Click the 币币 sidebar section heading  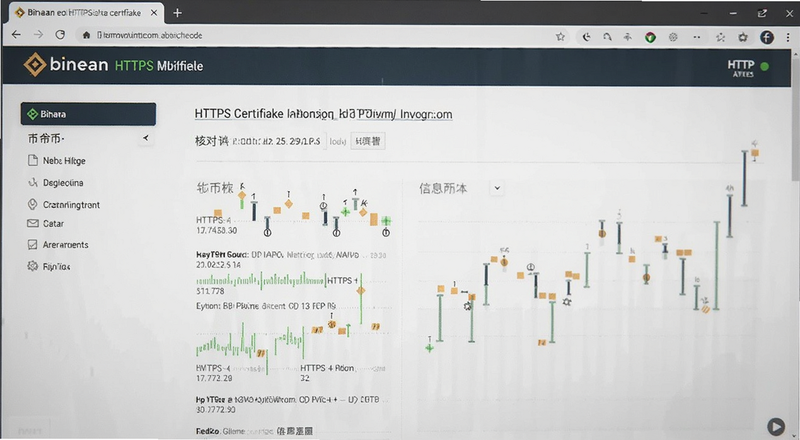click(46, 138)
